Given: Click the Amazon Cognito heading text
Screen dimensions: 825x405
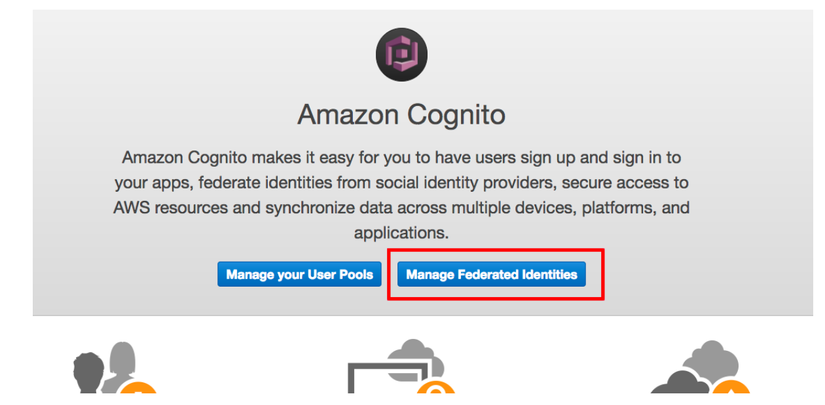Looking at the screenshot, I should tap(401, 115).
